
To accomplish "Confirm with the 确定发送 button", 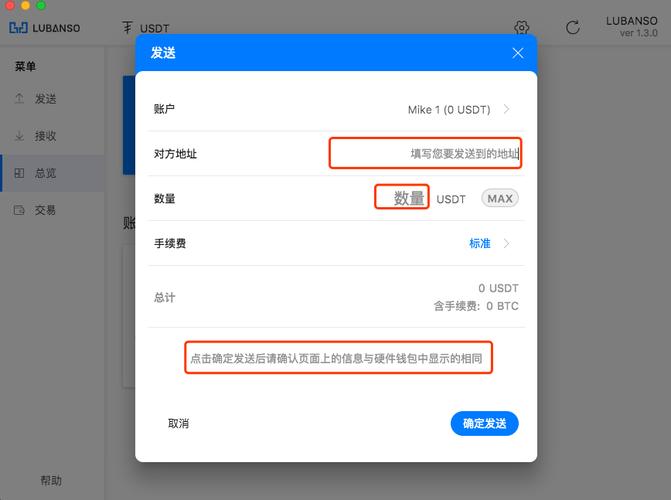I will (x=484, y=423).
